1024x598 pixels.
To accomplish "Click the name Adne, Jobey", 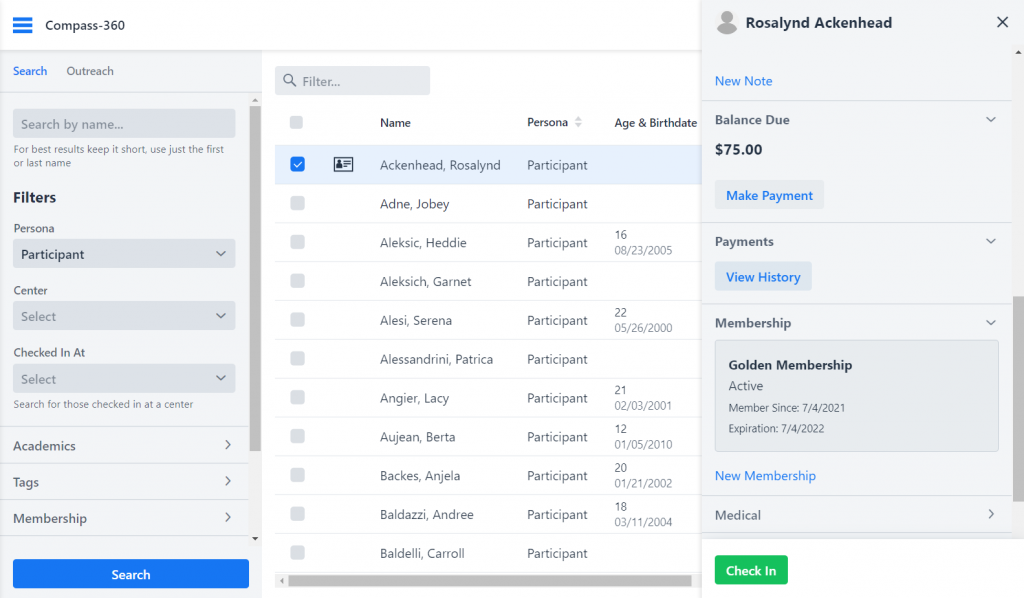I will (x=415, y=204).
